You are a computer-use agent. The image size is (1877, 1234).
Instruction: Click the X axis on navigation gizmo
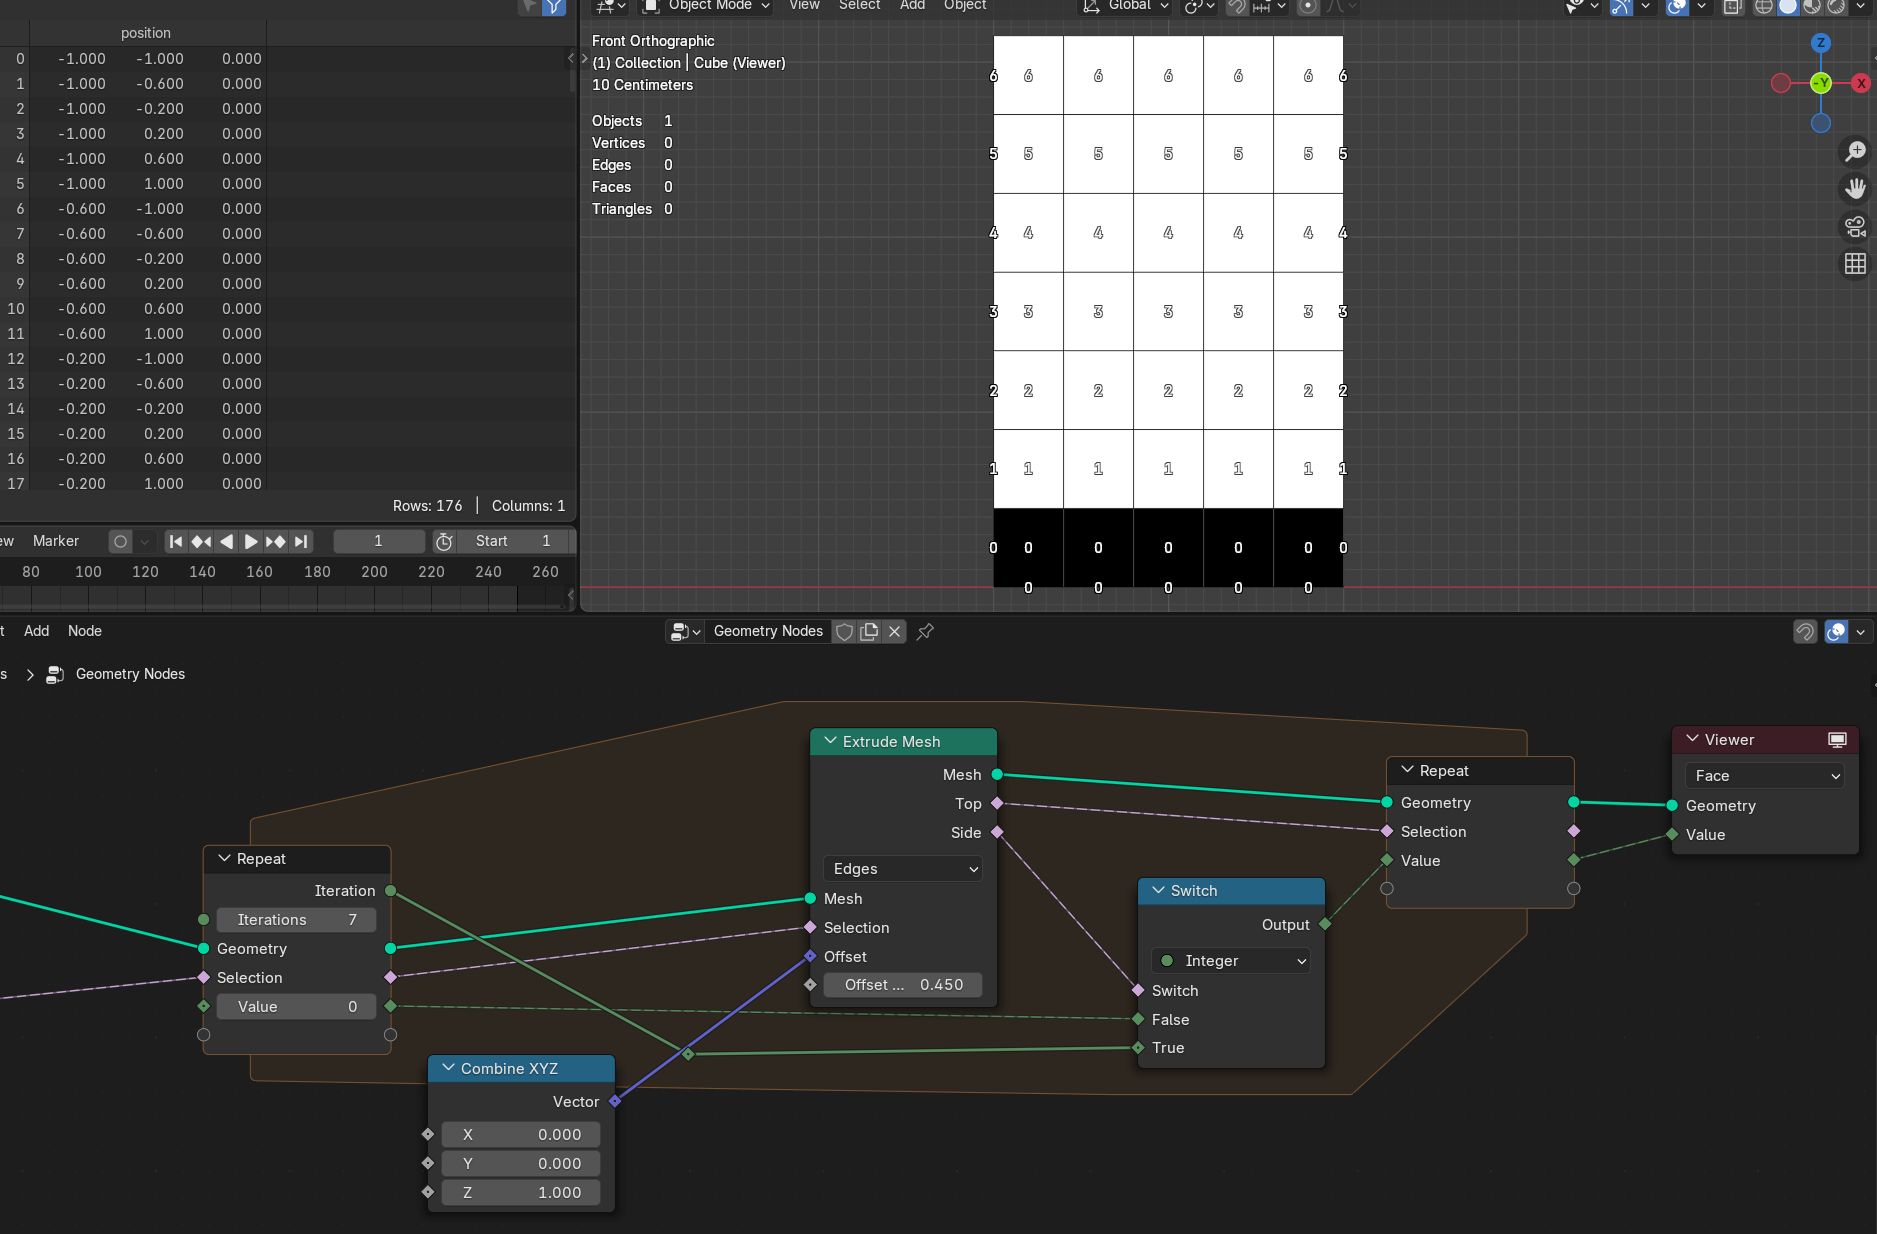click(1861, 83)
